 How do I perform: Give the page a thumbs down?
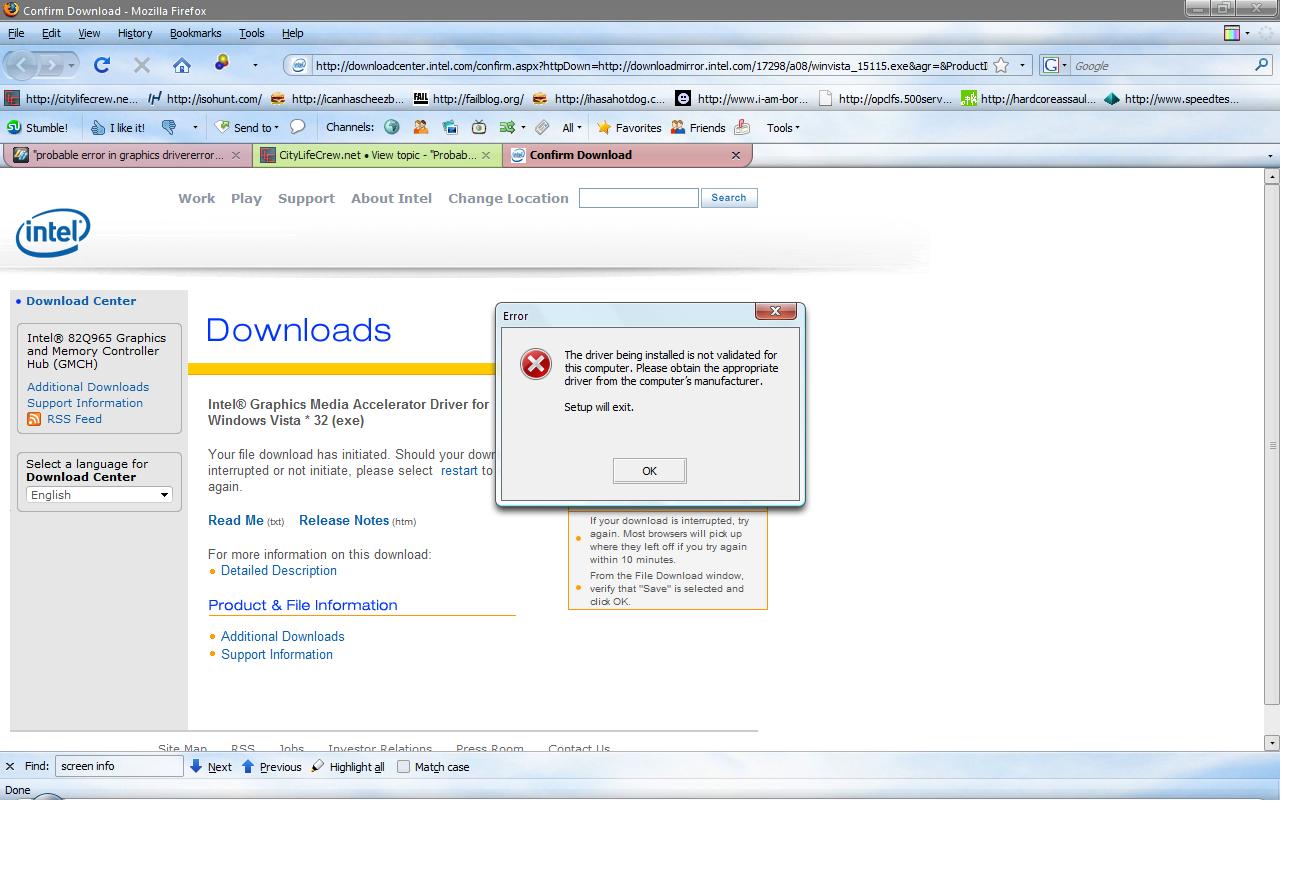click(168, 128)
